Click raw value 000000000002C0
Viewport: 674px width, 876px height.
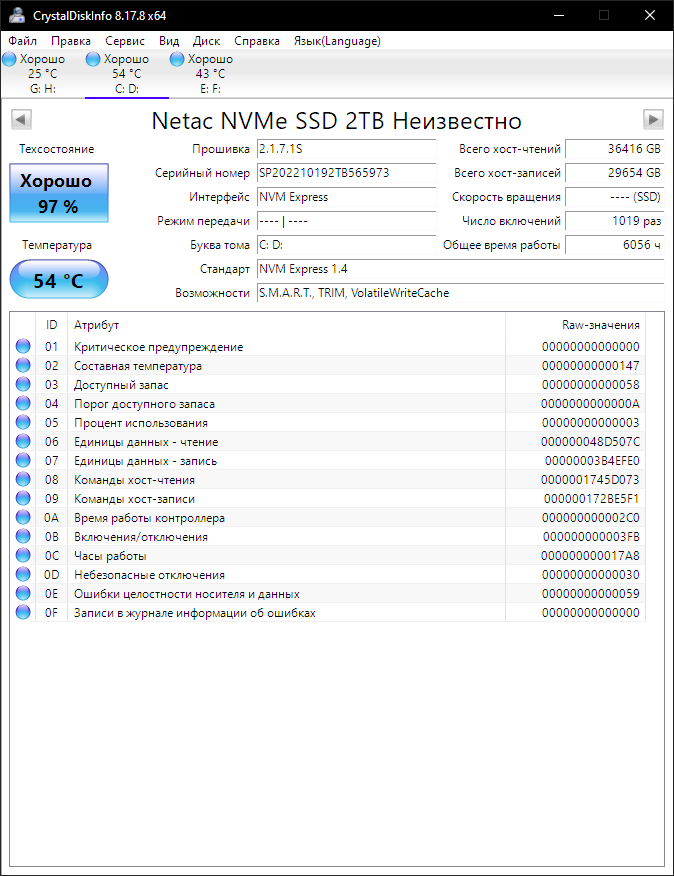pos(591,518)
